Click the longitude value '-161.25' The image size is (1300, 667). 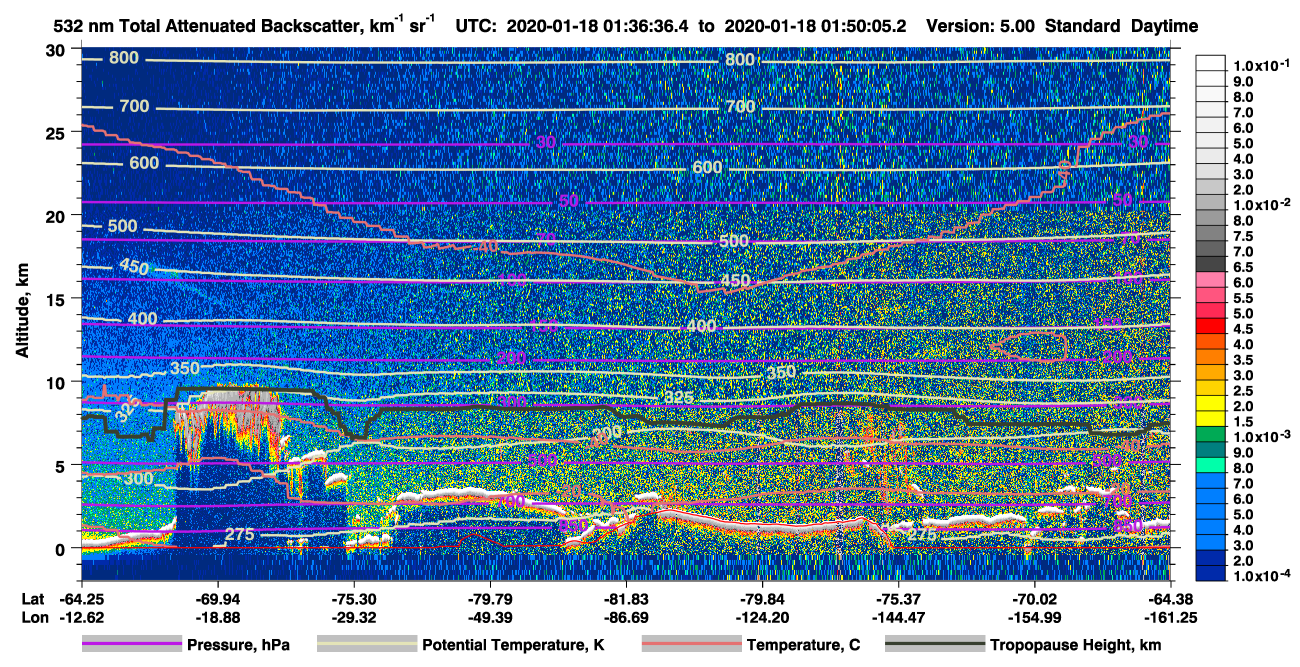(1170, 617)
